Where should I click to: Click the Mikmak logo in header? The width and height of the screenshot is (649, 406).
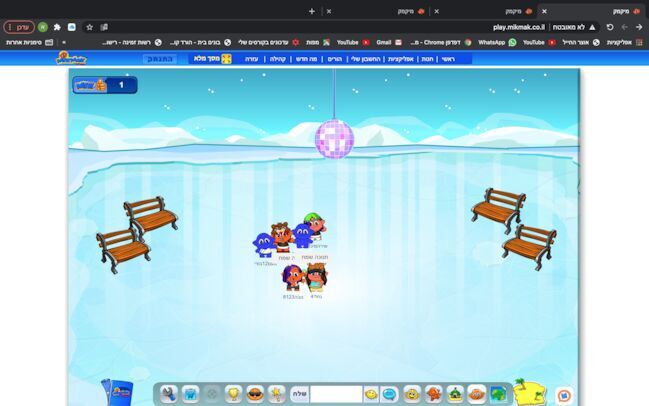pos(71,58)
